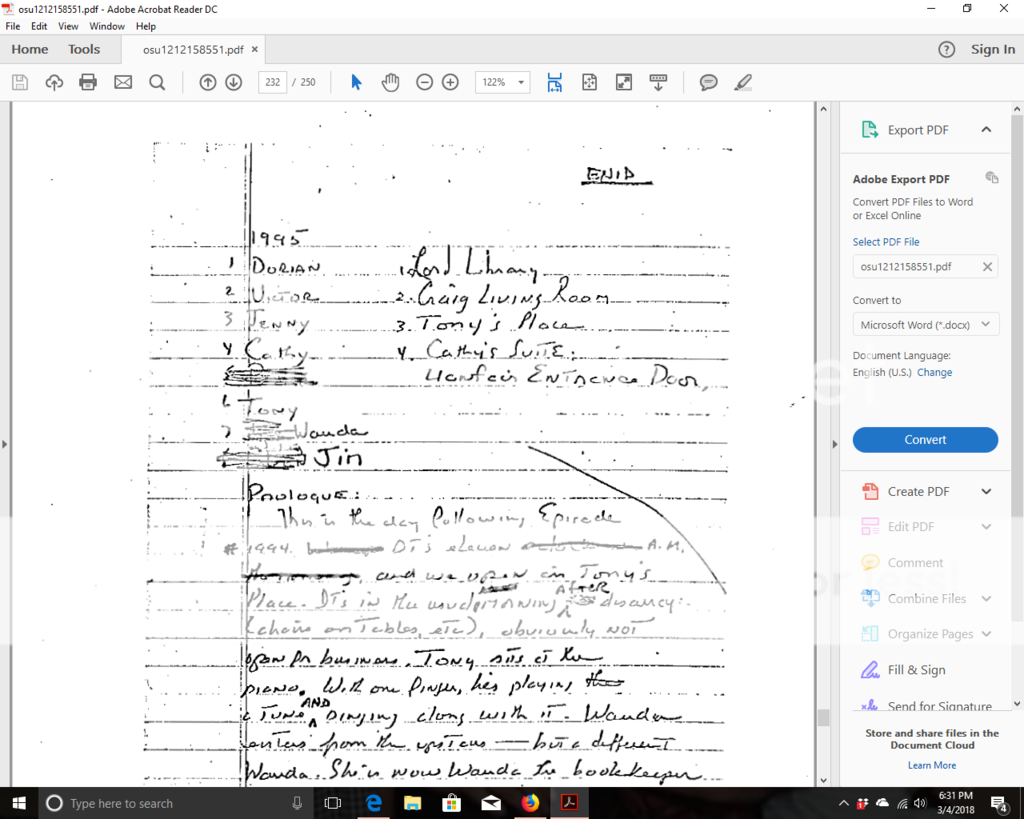Image resolution: width=1024 pixels, height=819 pixels.
Task: Select the Hand pan tool
Action: pyautogui.click(x=390, y=82)
